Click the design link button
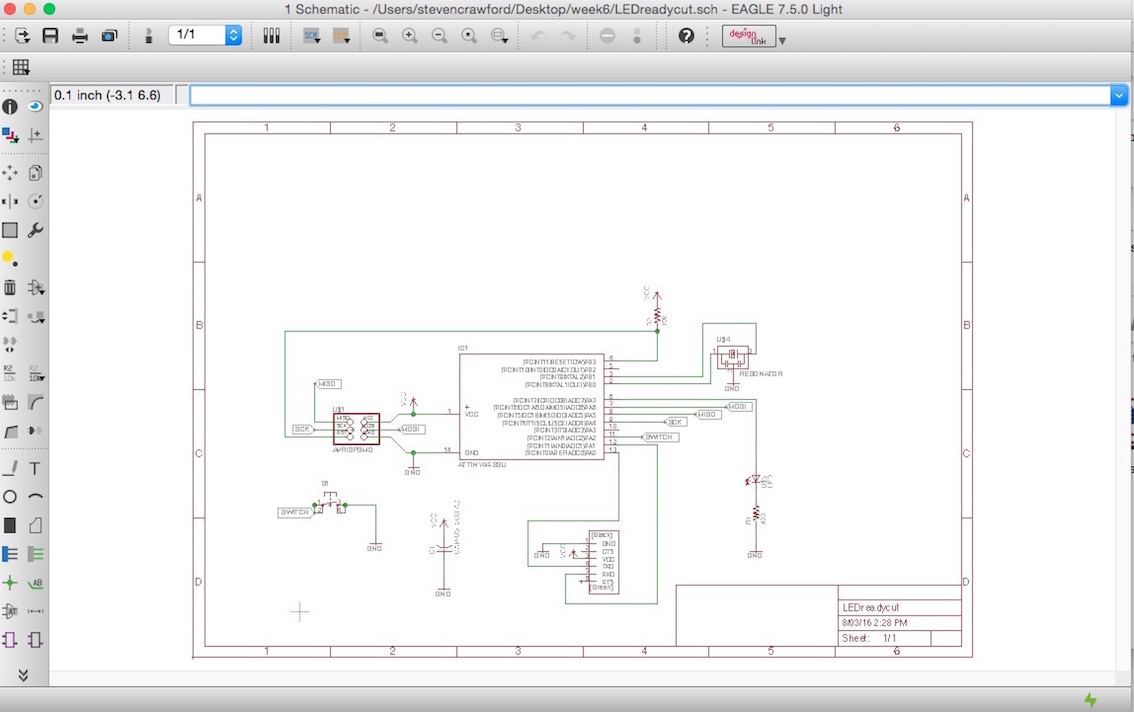The width and height of the screenshot is (1134, 712). coord(749,36)
